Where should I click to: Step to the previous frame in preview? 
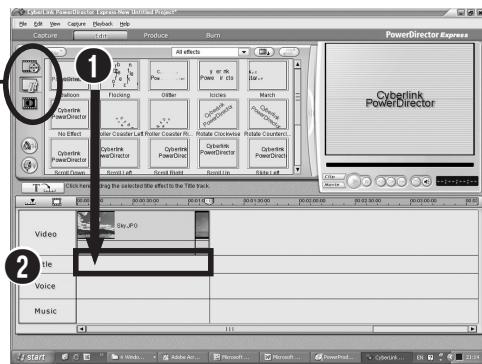pos(381,182)
